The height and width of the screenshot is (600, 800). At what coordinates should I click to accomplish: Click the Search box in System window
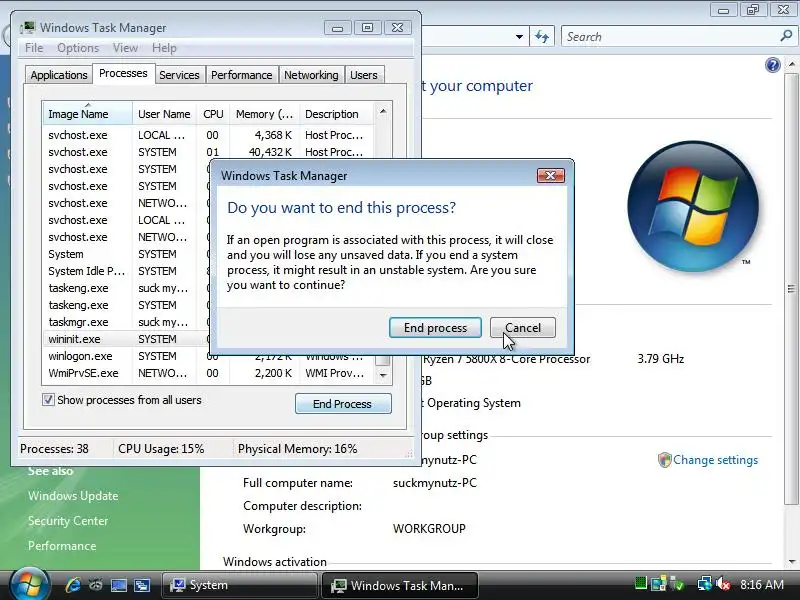671,37
